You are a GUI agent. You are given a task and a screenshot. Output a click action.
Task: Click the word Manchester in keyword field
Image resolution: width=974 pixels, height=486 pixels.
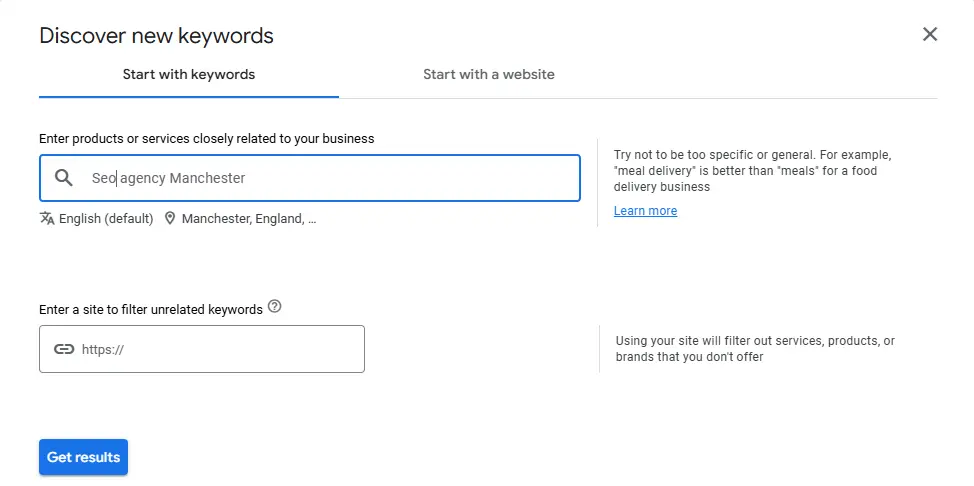coord(207,178)
